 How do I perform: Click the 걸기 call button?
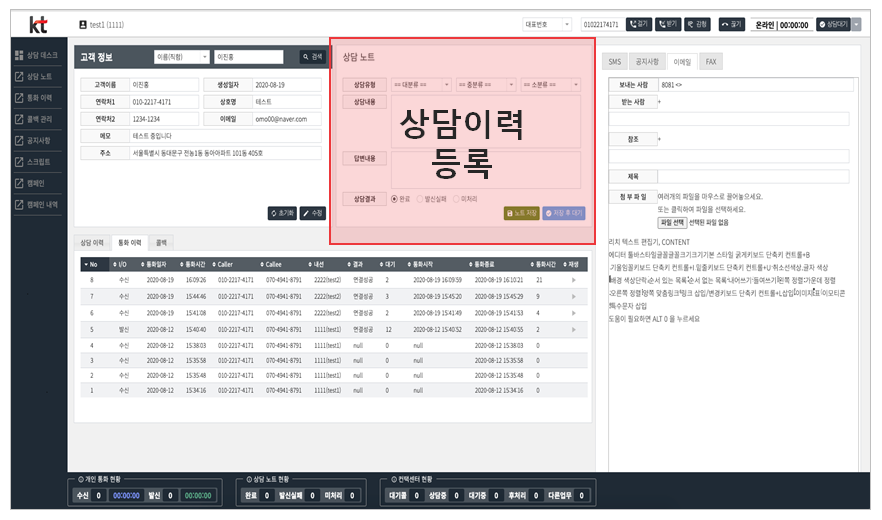pyautogui.click(x=638, y=24)
